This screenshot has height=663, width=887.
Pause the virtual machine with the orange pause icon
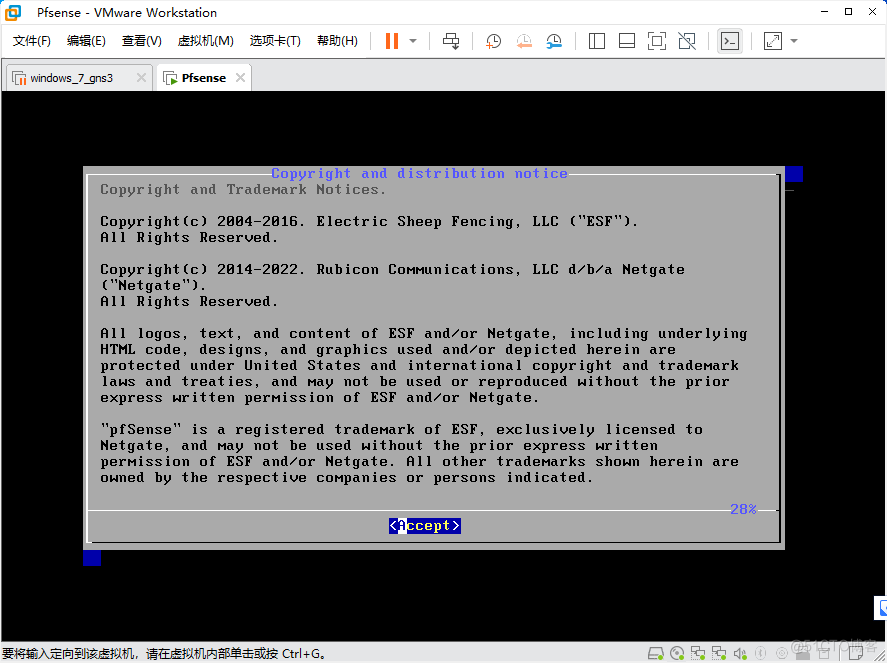coord(391,41)
